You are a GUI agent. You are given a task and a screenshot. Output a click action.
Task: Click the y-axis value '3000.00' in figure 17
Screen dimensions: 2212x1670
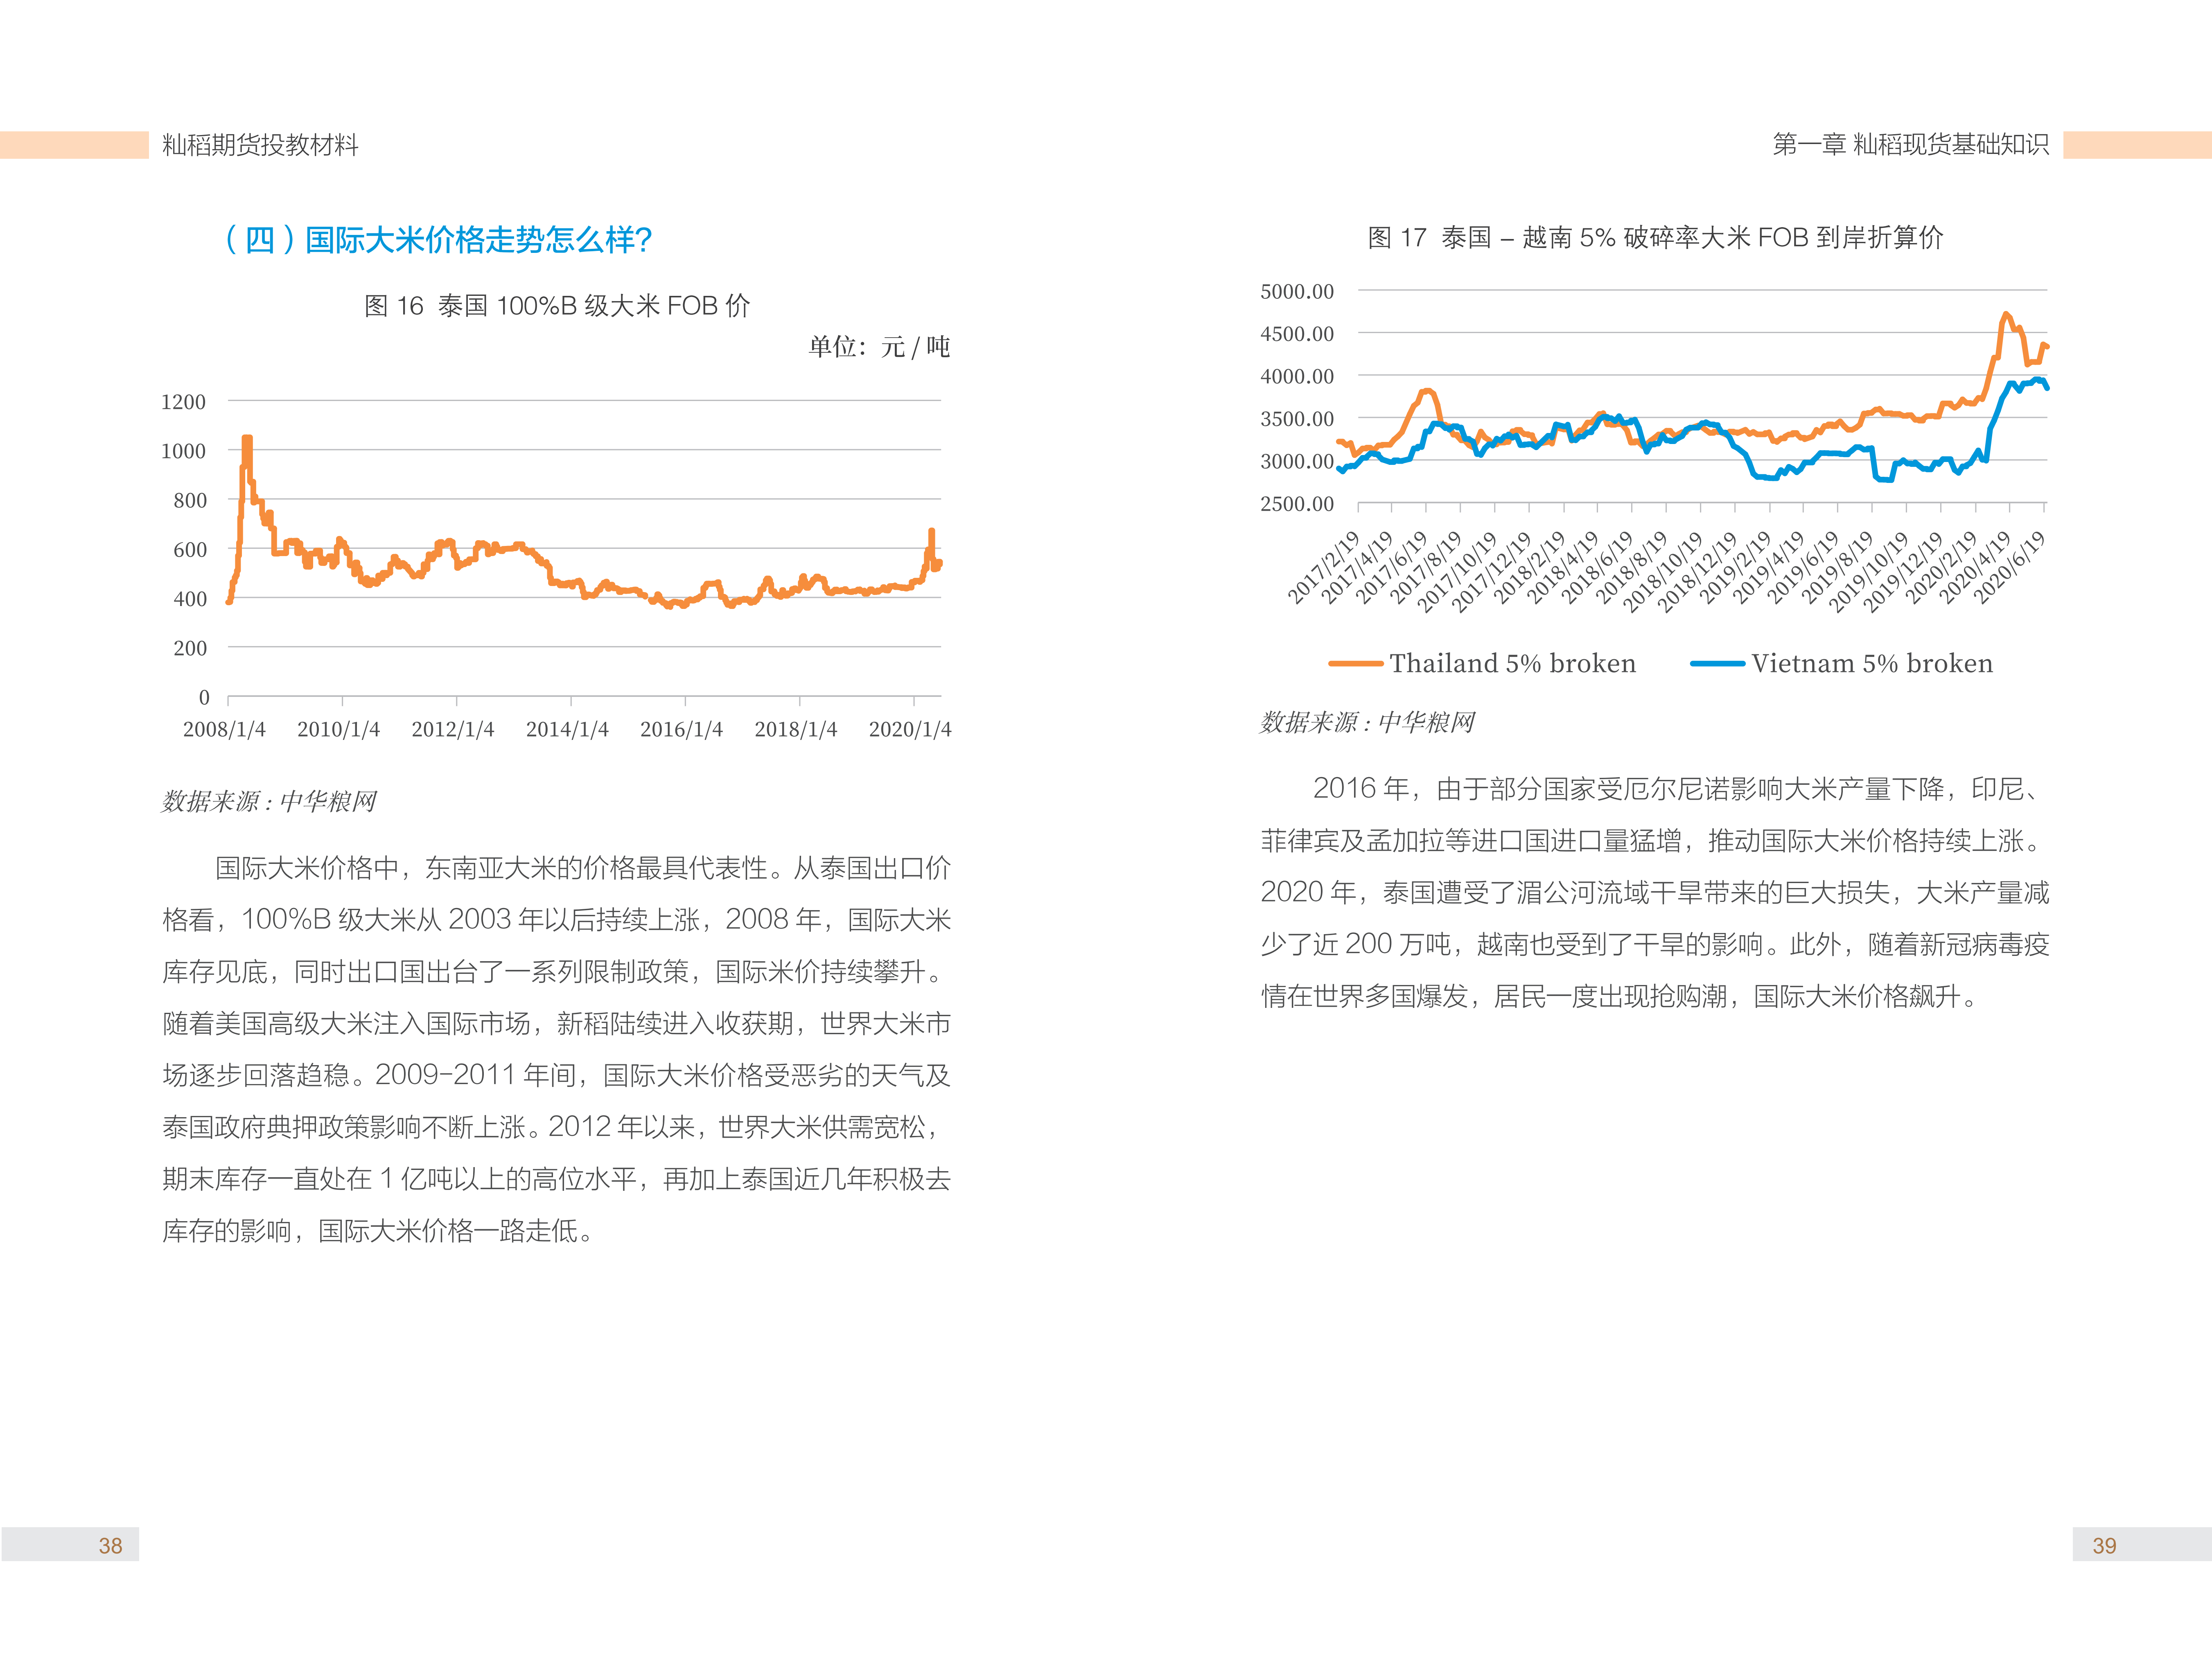(1297, 461)
